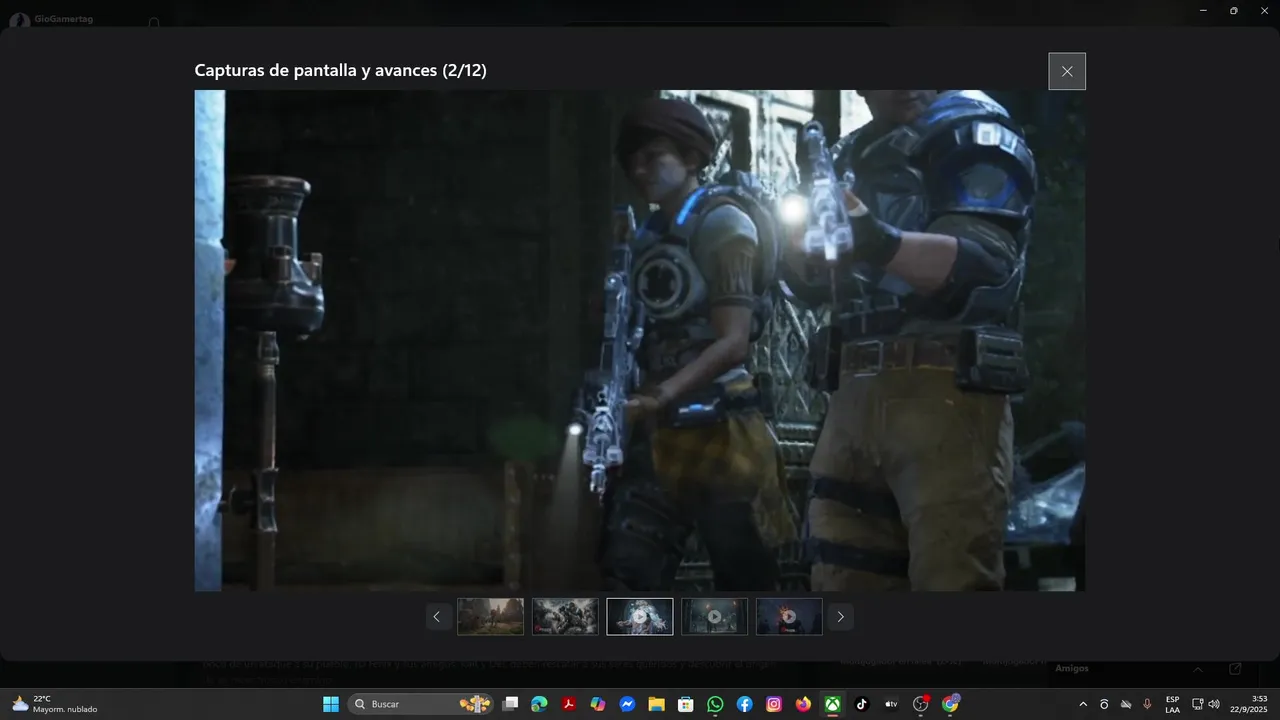
Task: Close the screenshots gallery overlay
Action: [x=1067, y=71]
